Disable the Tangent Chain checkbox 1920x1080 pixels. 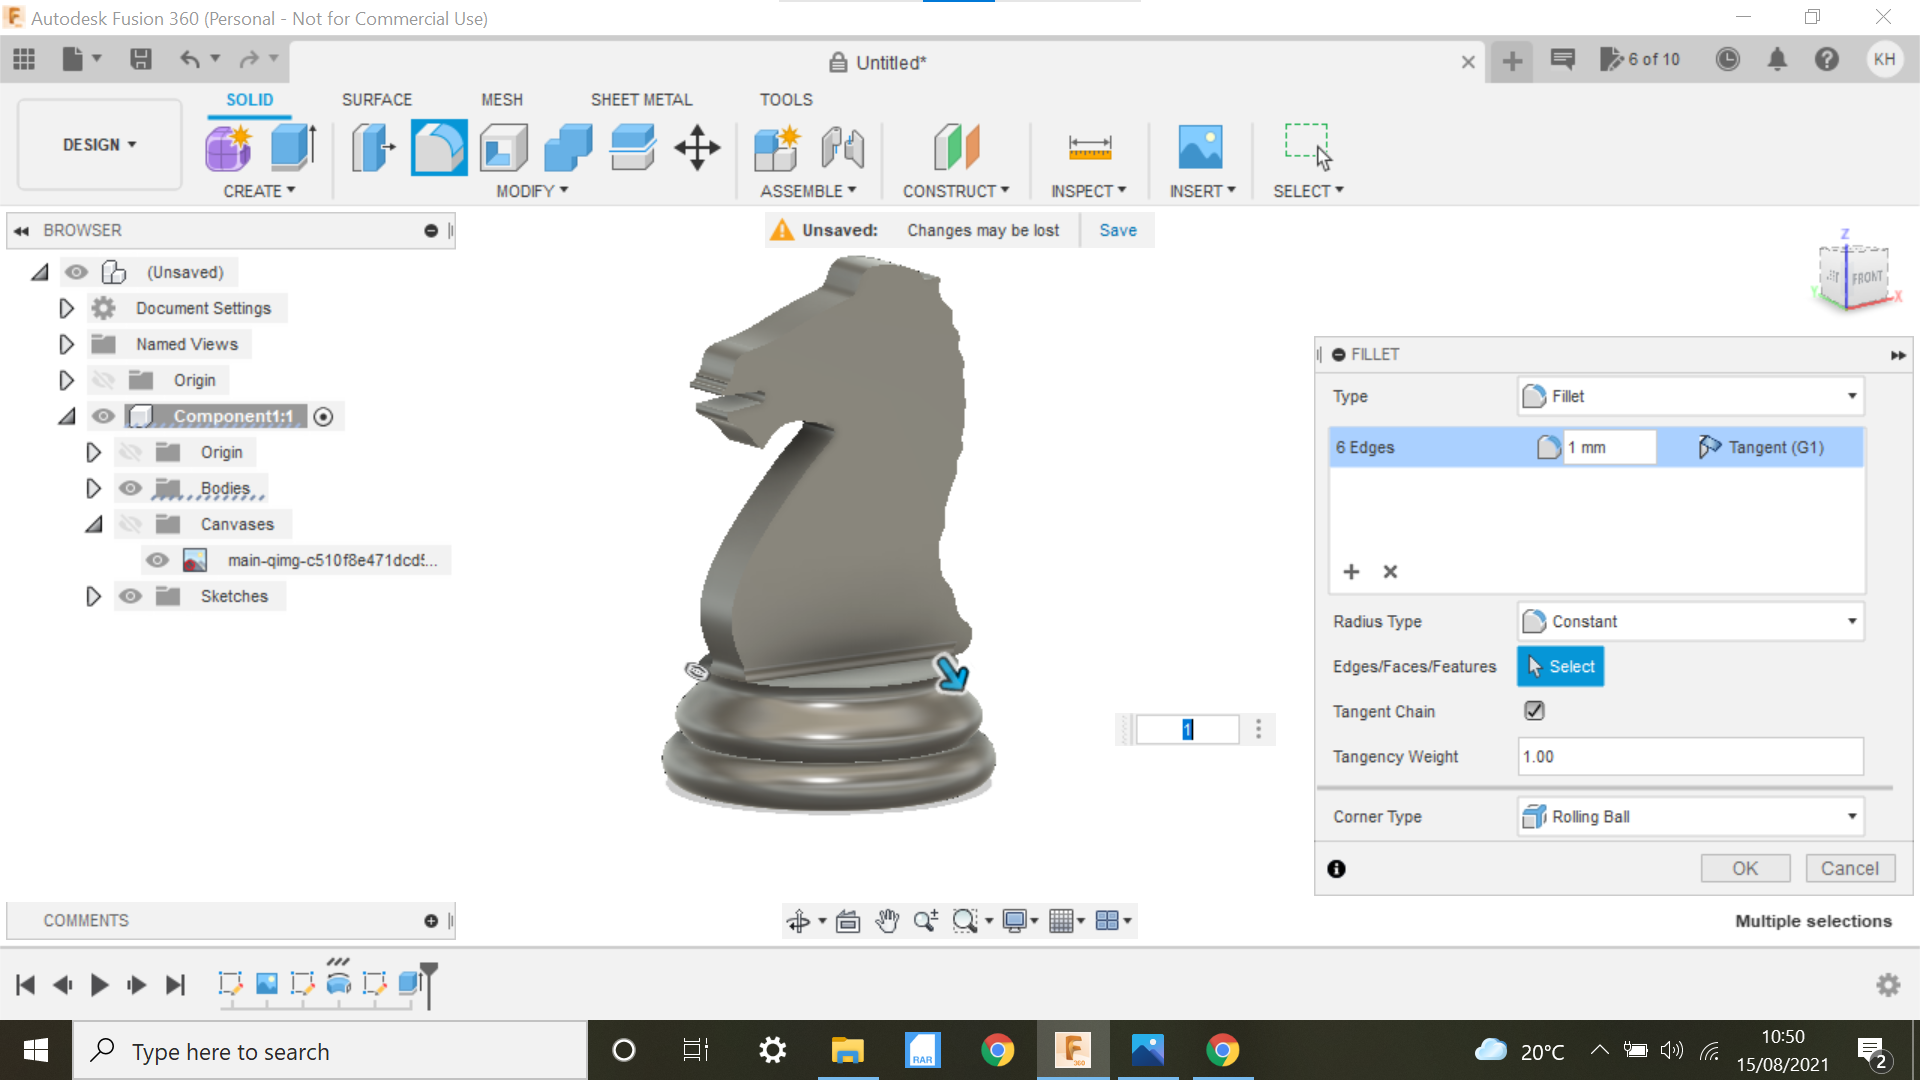coord(1535,710)
